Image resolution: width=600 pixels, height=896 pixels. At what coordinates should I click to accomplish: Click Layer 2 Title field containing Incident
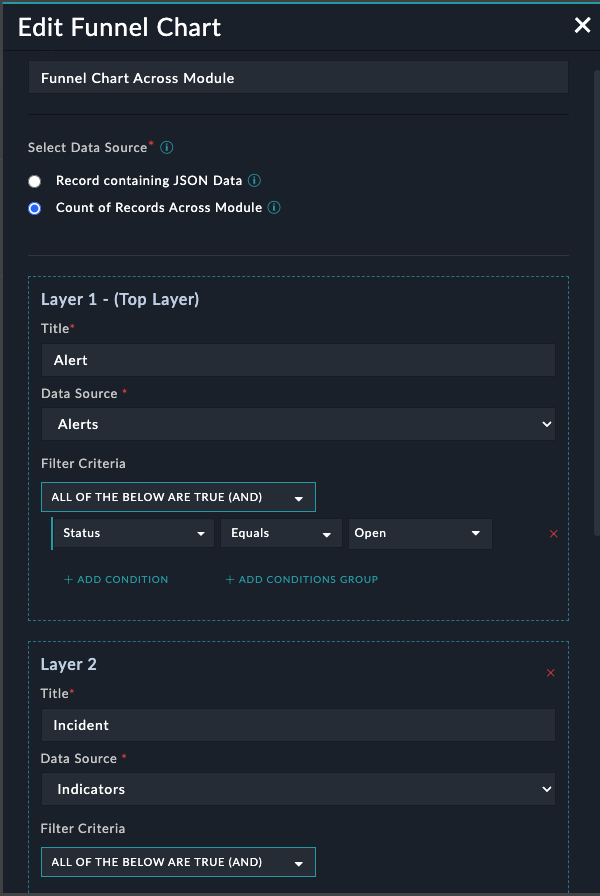pos(298,725)
